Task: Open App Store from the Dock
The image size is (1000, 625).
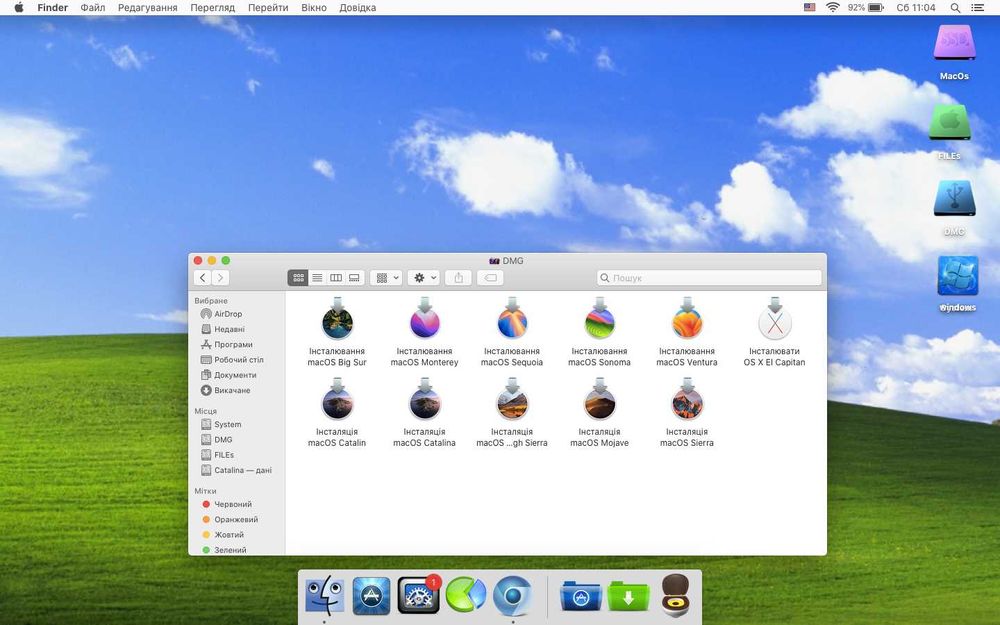Action: click(x=371, y=595)
